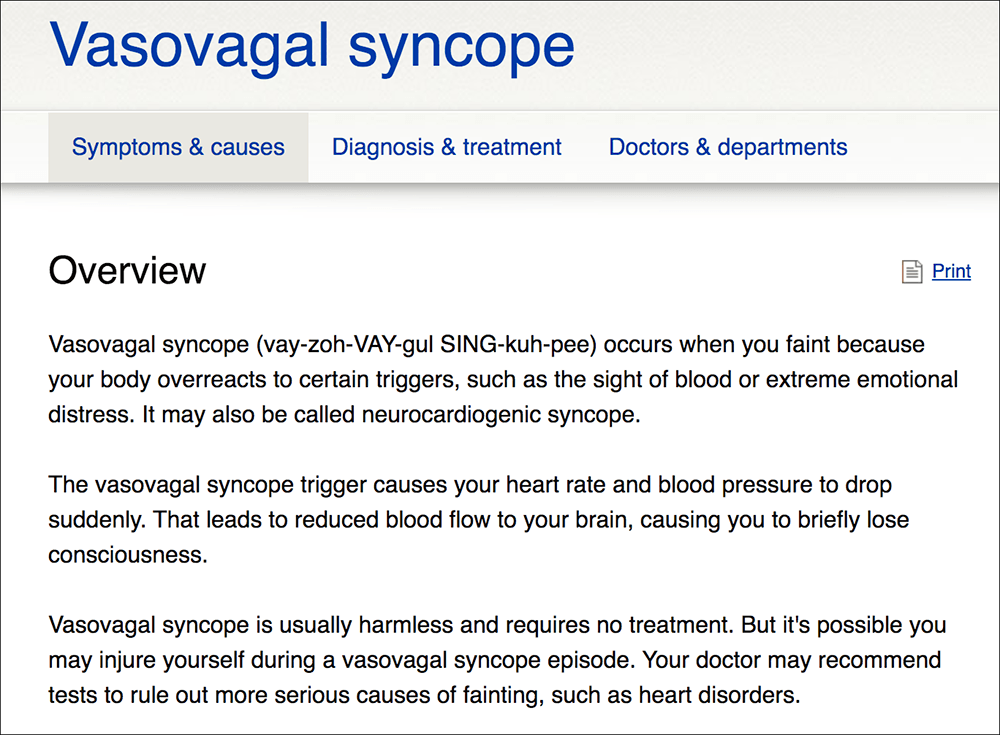The height and width of the screenshot is (735, 1000).
Task: Click the phrase sight of blood
Action: click(662, 380)
